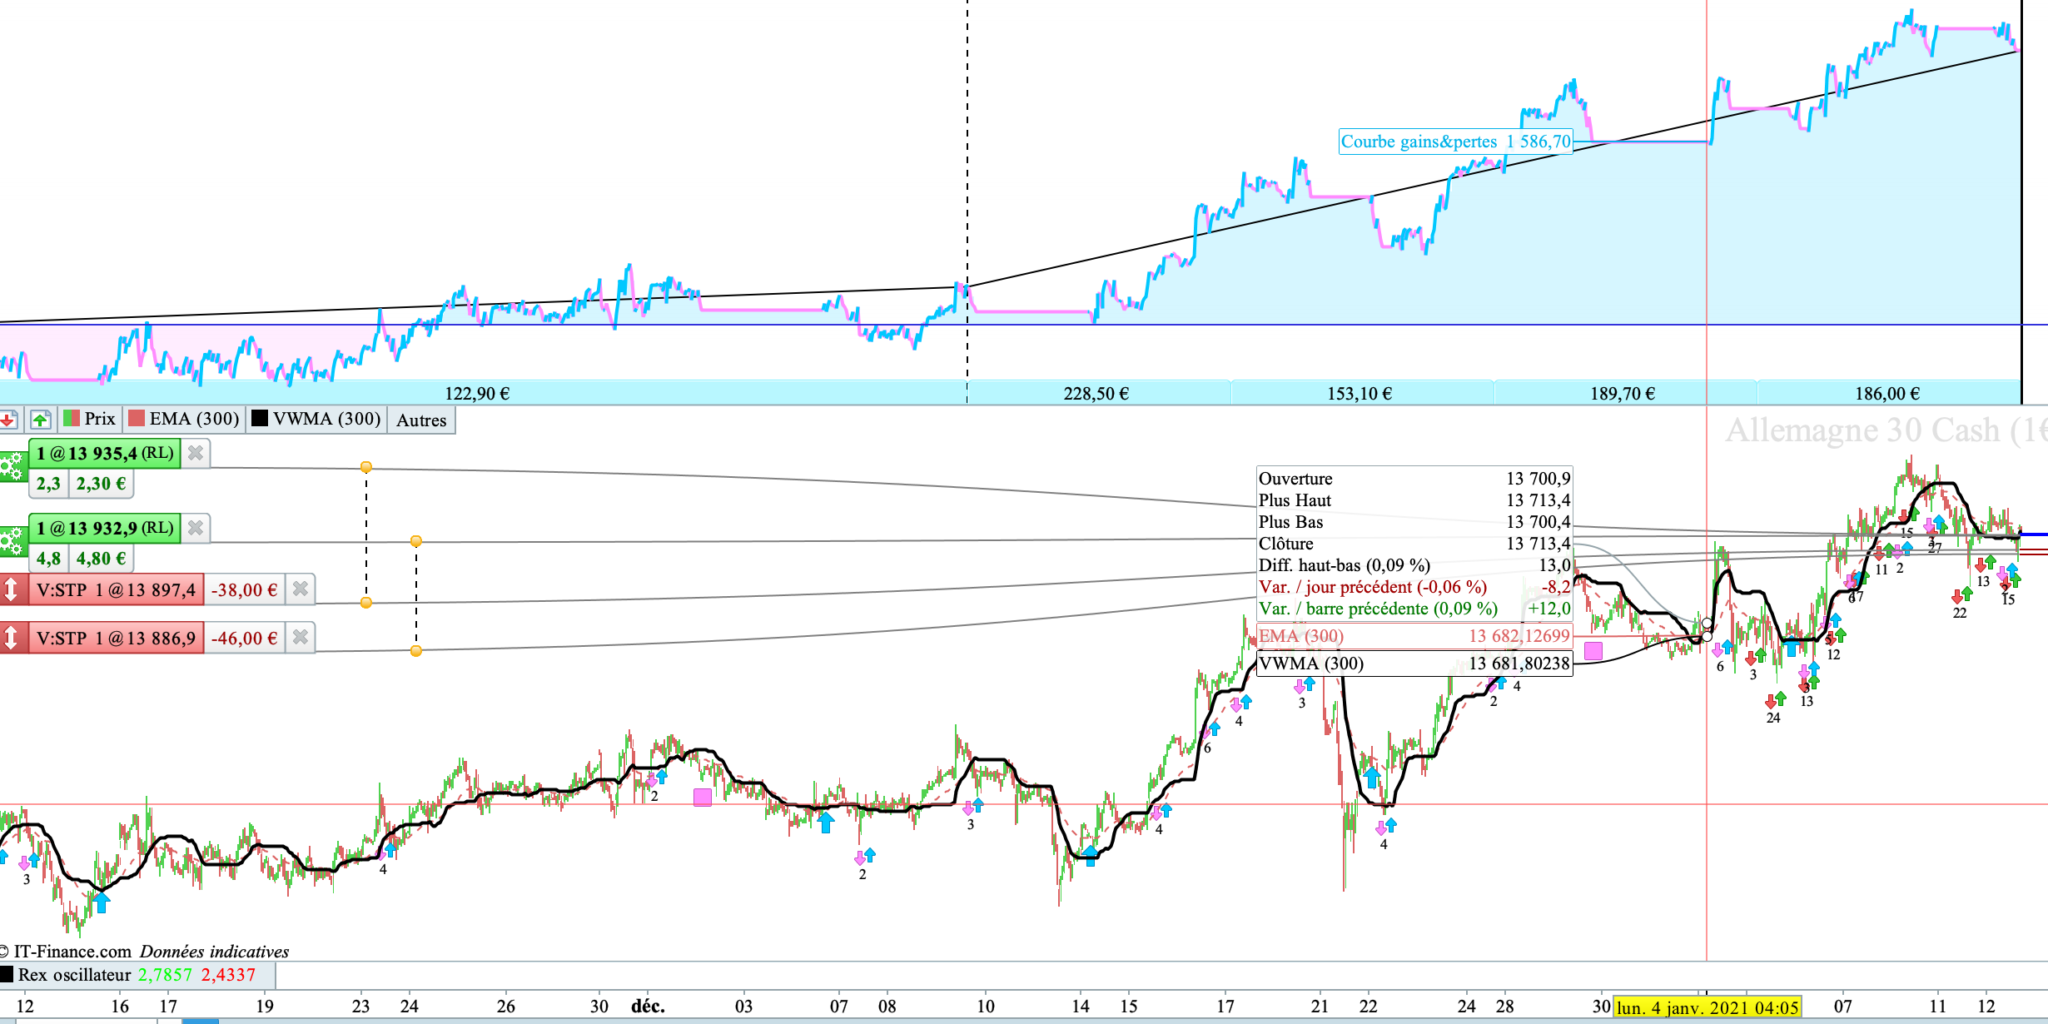Open gear settings for position 13 932,9
Screen dimensions: 2048x1024
click(13, 541)
